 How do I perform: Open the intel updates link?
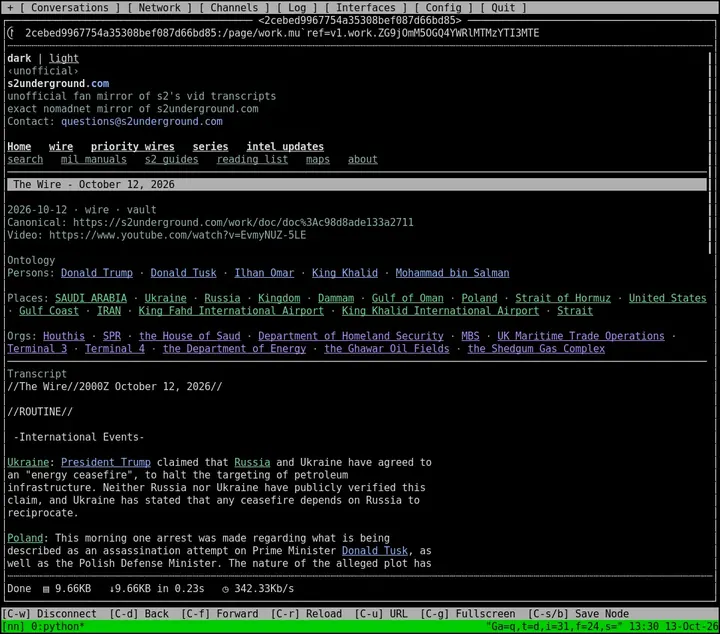point(285,146)
